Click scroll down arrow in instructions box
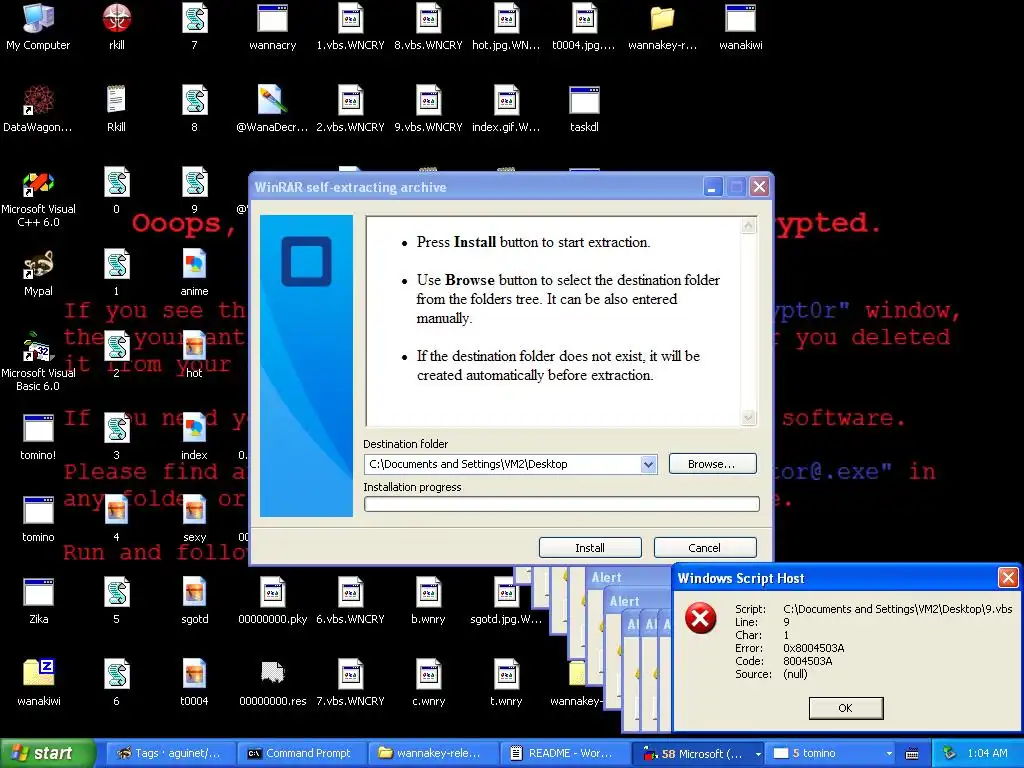The image size is (1024, 768). click(x=748, y=417)
